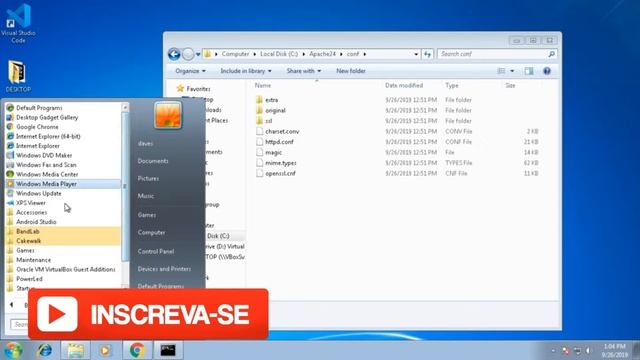Viewport: 640px width, 360px height.
Task: Select the original folder
Action: [x=275, y=111]
